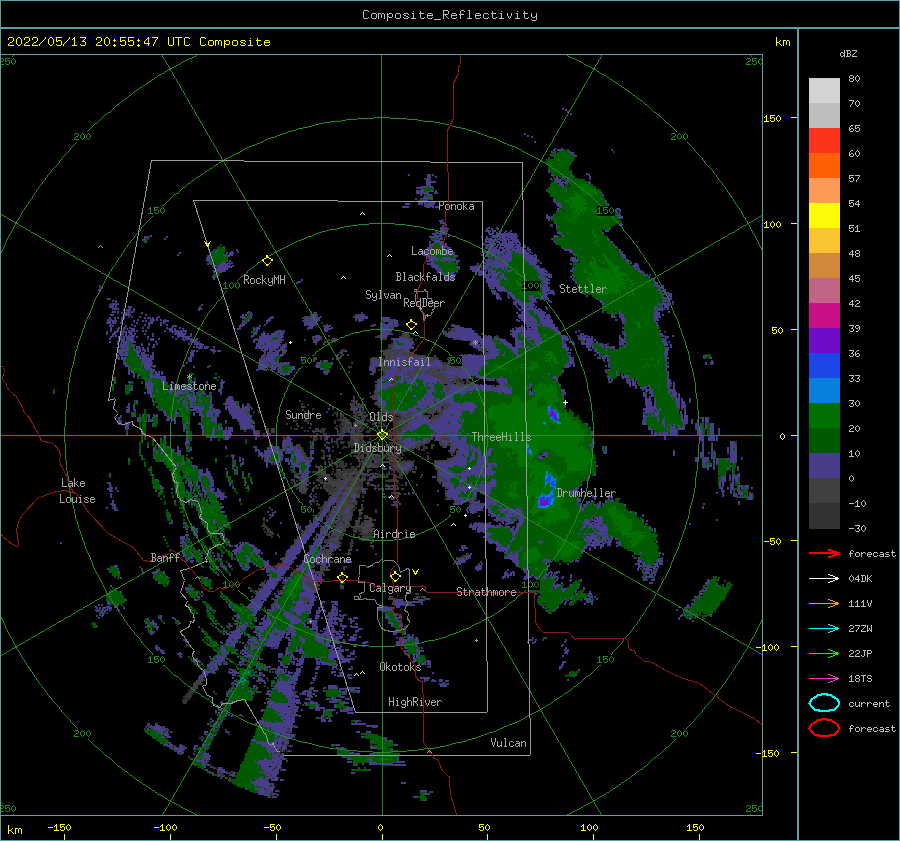Click the white asterisk marker by Limestone
Image resolution: width=900 pixels, height=841 pixels.
tap(189, 377)
